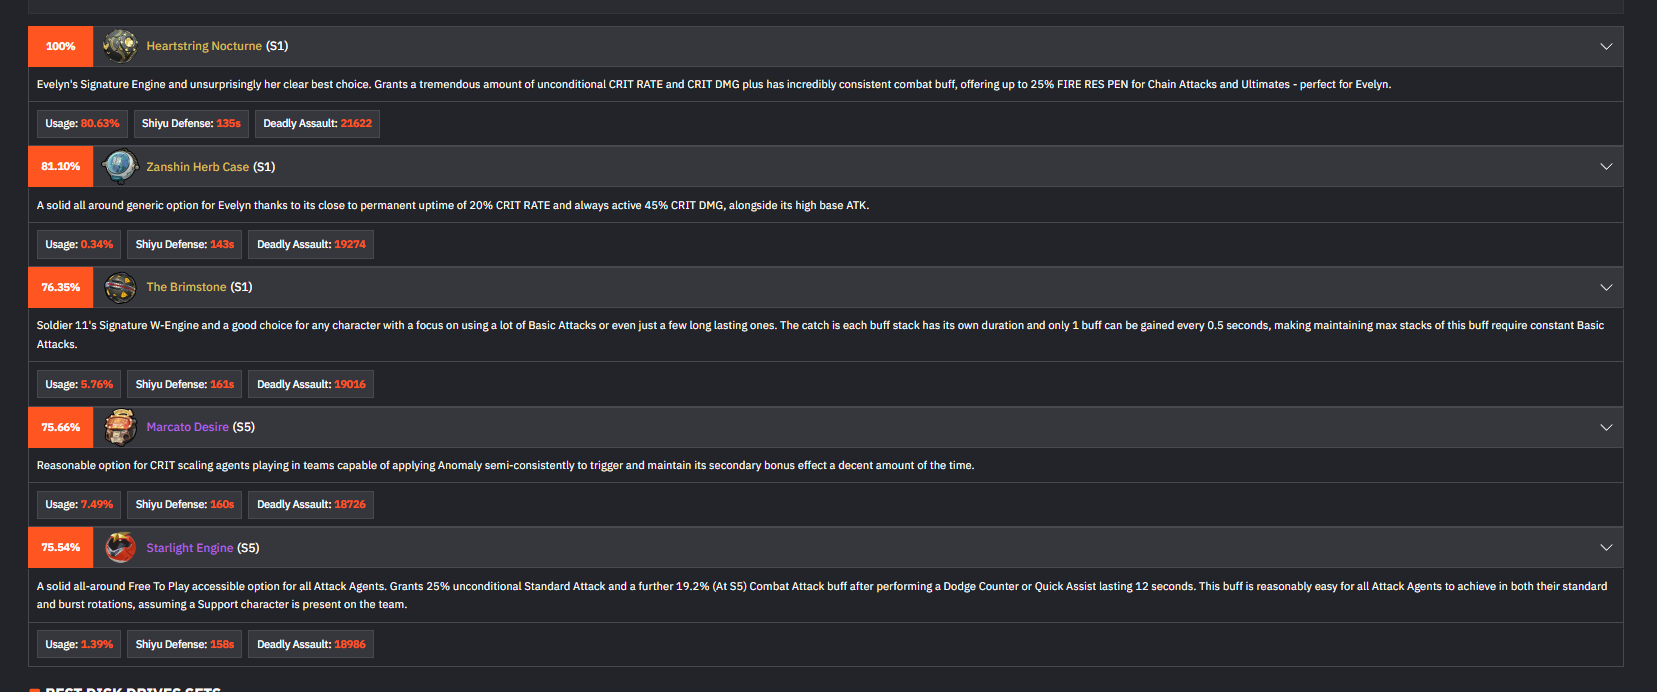The width and height of the screenshot is (1657, 692).
Task: Open The Brimstone name link
Action: 186,287
